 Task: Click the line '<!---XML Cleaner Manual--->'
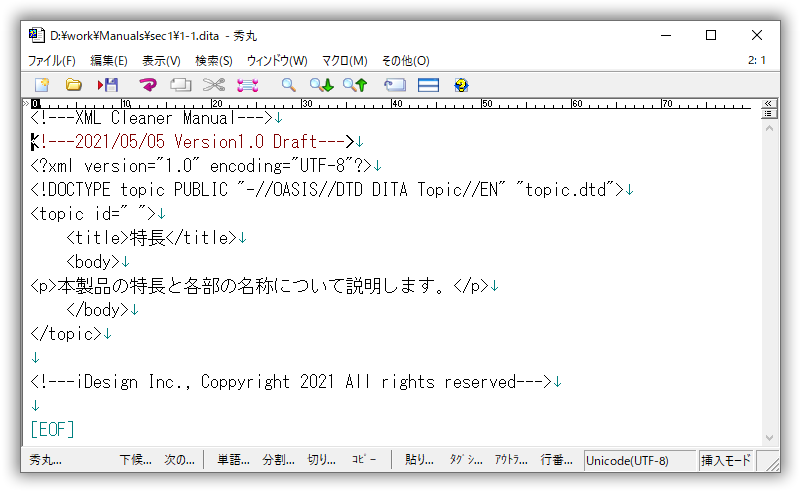pos(152,118)
